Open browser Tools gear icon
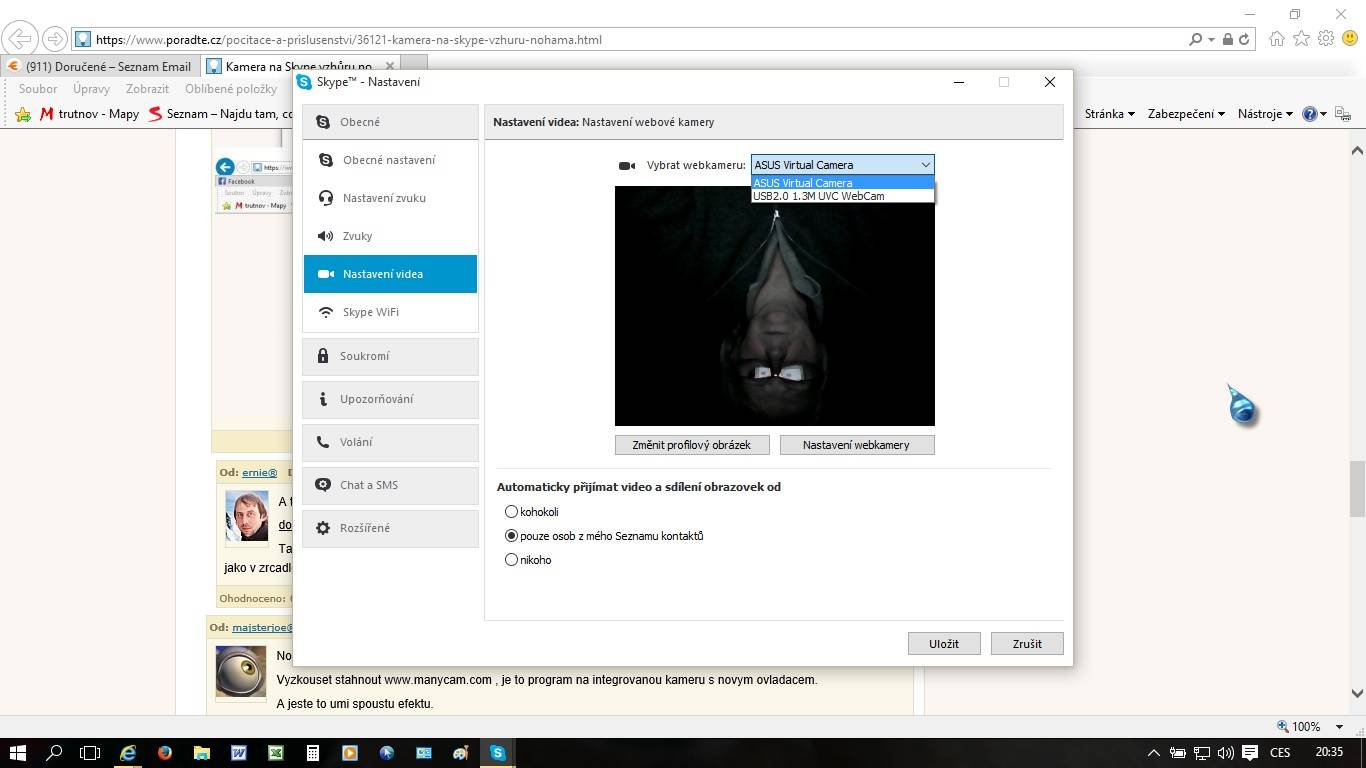 click(x=1326, y=39)
